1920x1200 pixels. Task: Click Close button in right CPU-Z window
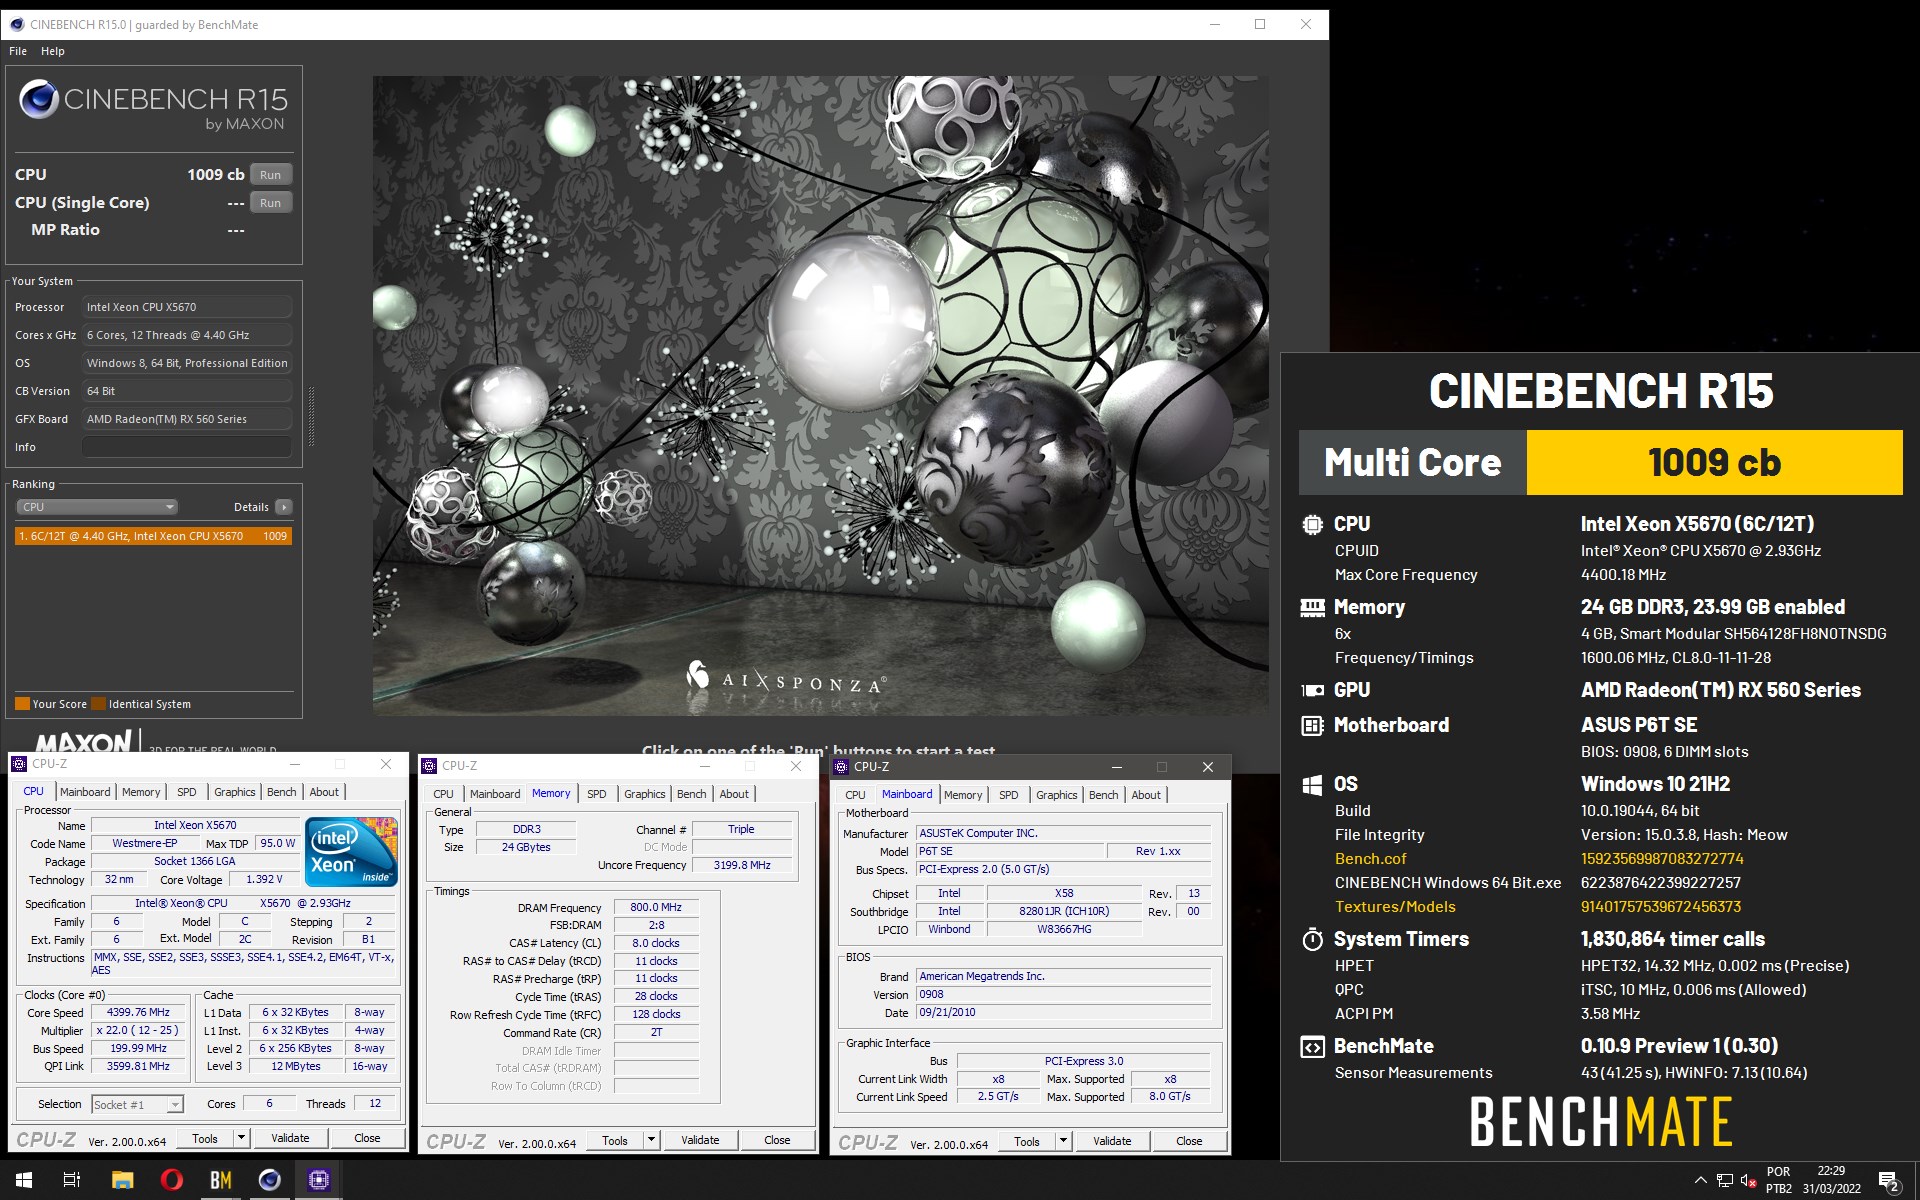1189,1141
